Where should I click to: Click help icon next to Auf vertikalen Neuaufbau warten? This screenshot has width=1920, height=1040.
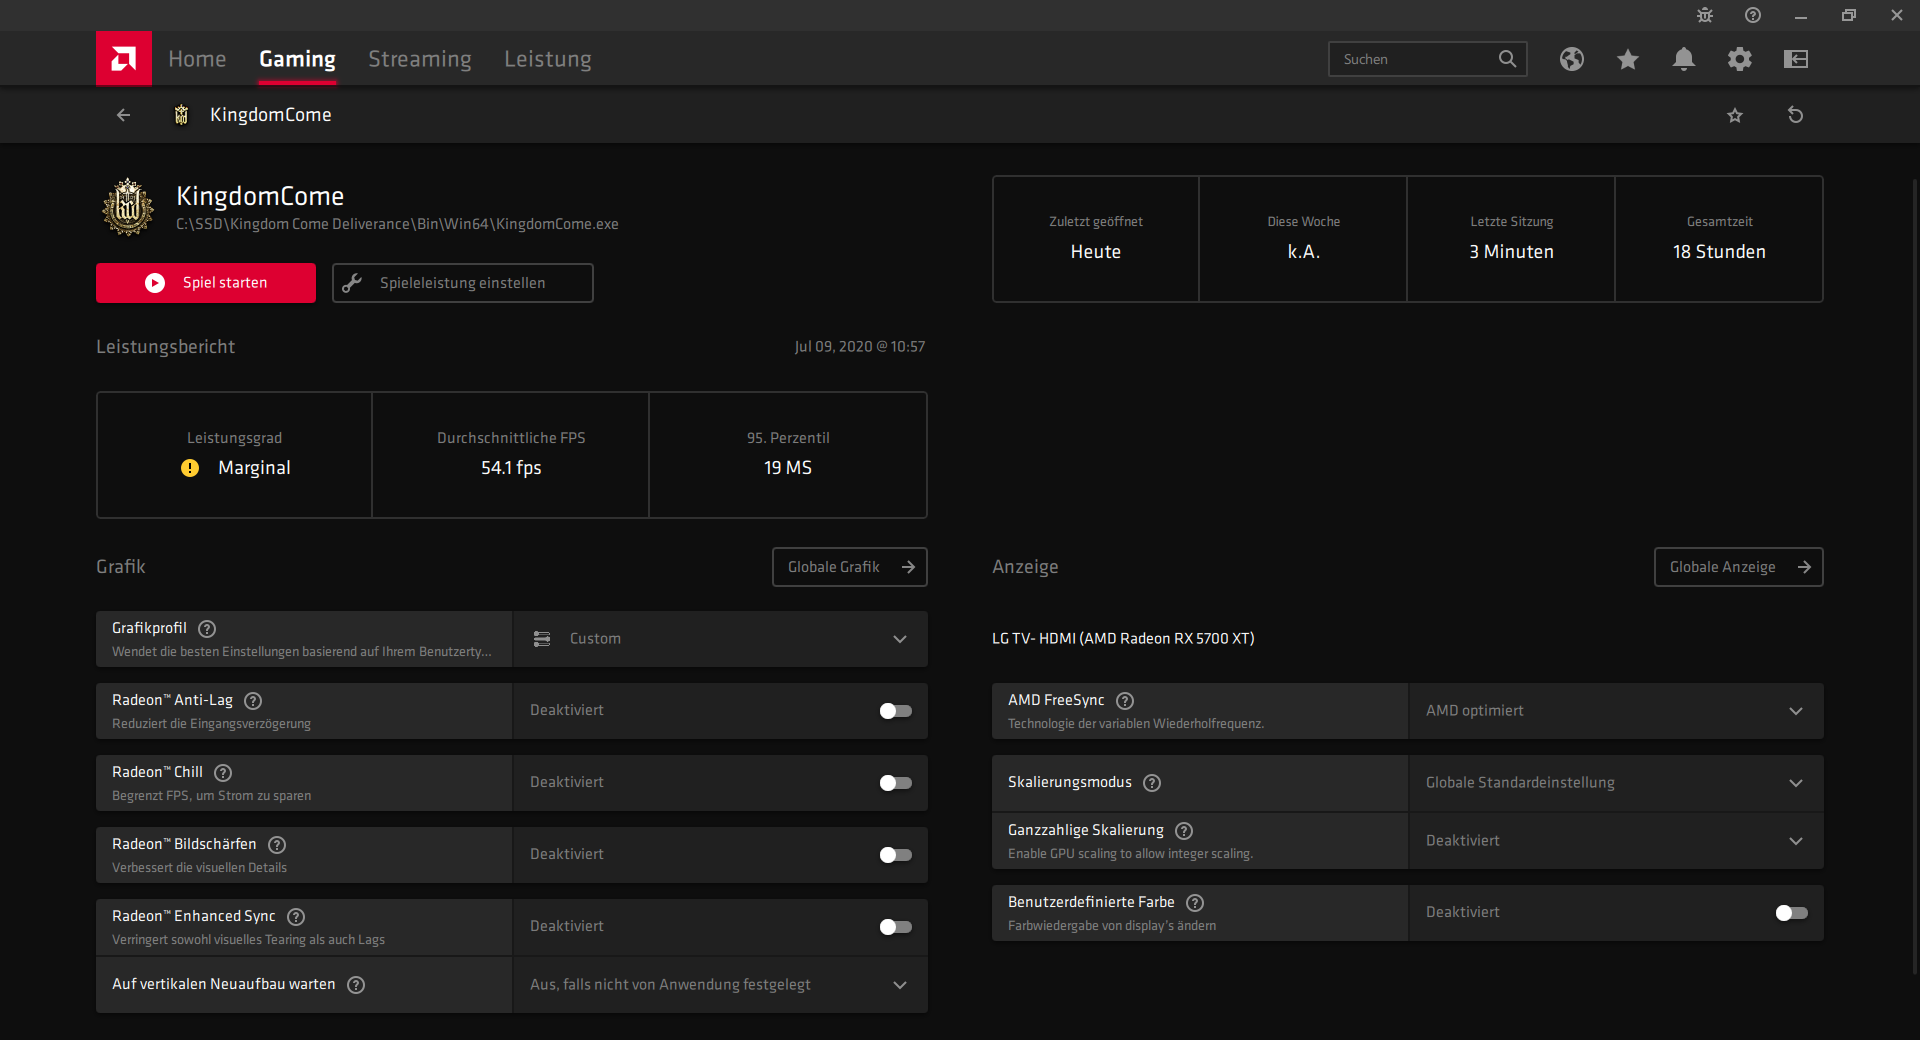[356, 985]
